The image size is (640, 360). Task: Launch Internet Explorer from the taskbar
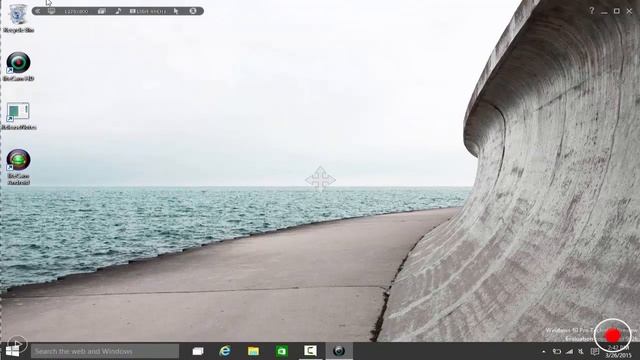coord(225,351)
